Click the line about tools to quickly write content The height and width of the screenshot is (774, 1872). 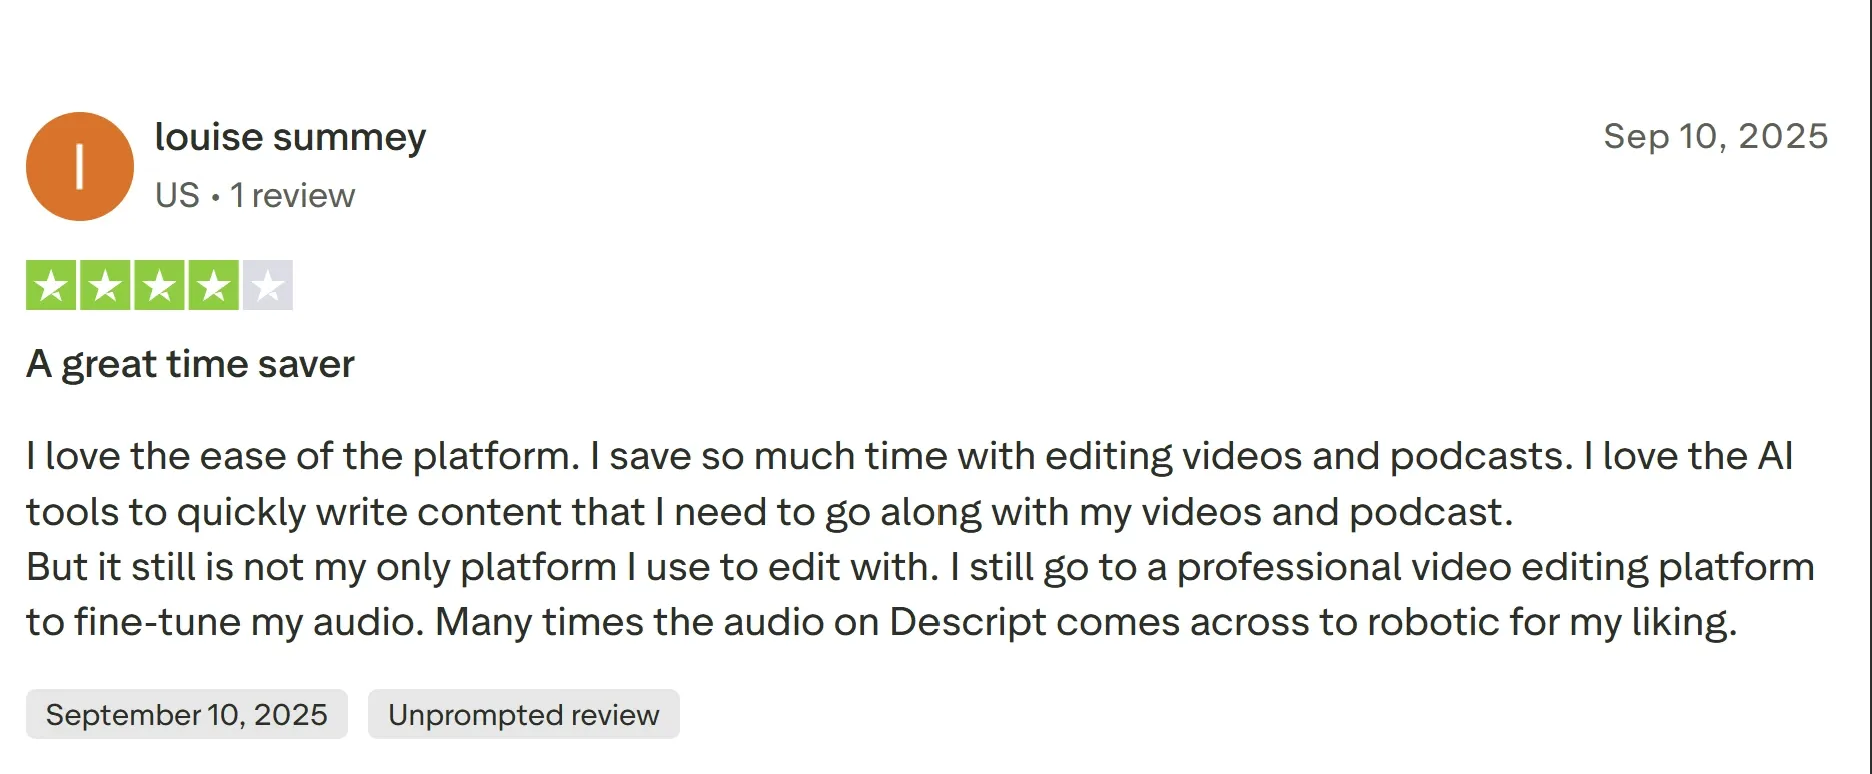pos(769,512)
